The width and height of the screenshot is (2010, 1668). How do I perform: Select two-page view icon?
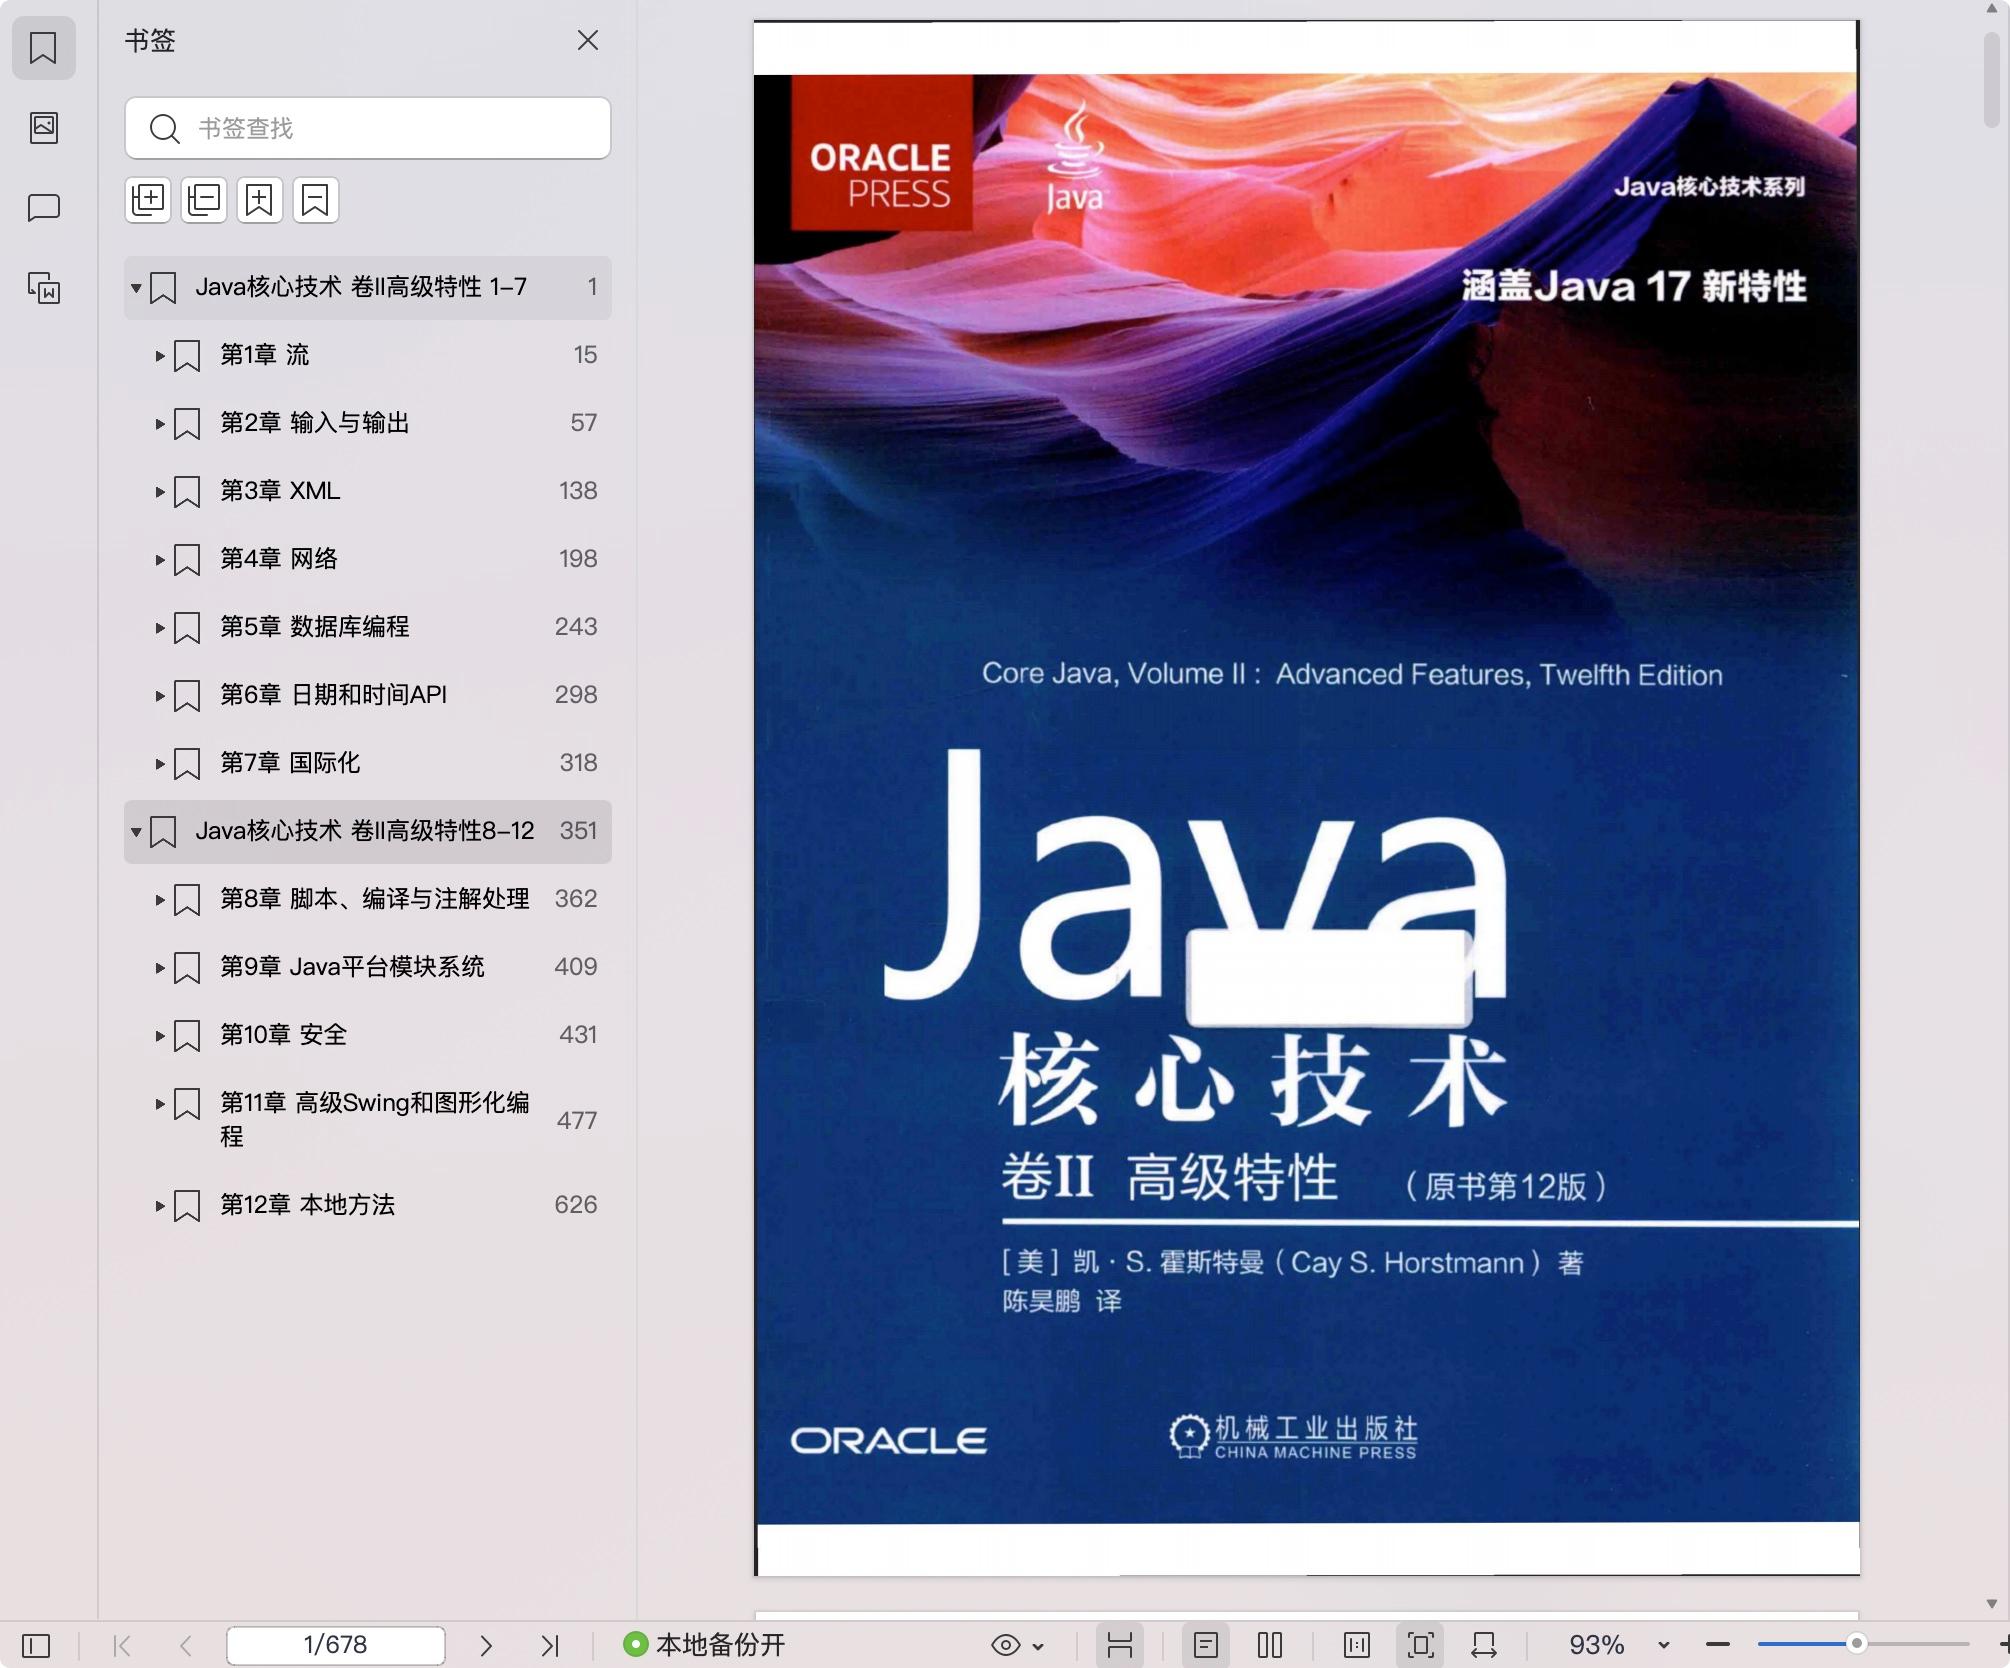1270,1645
